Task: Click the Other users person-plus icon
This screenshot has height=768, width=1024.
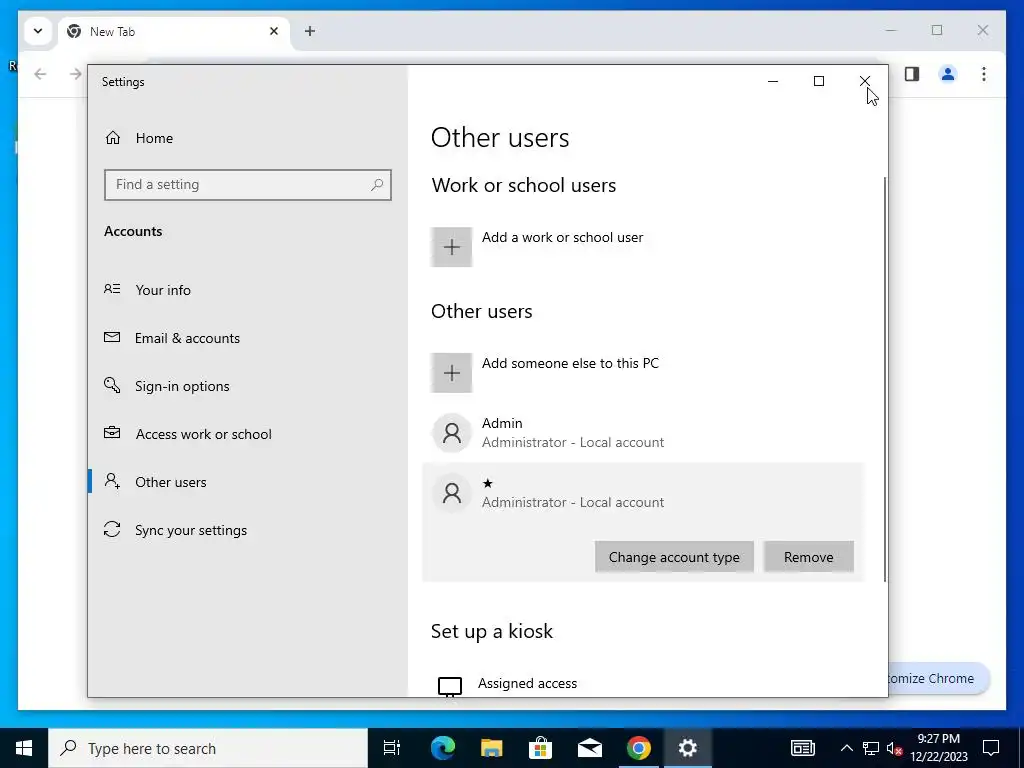Action: pos(112,481)
